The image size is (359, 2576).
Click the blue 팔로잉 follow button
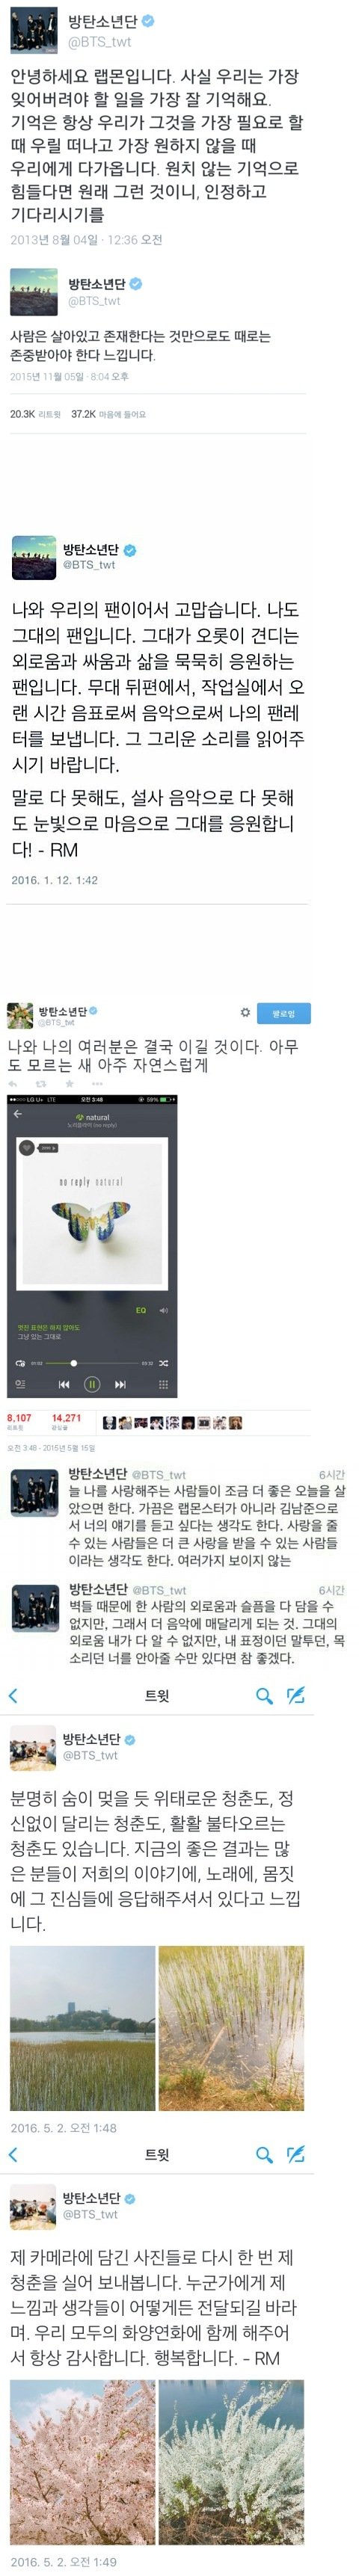click(x=284, y=1013)
